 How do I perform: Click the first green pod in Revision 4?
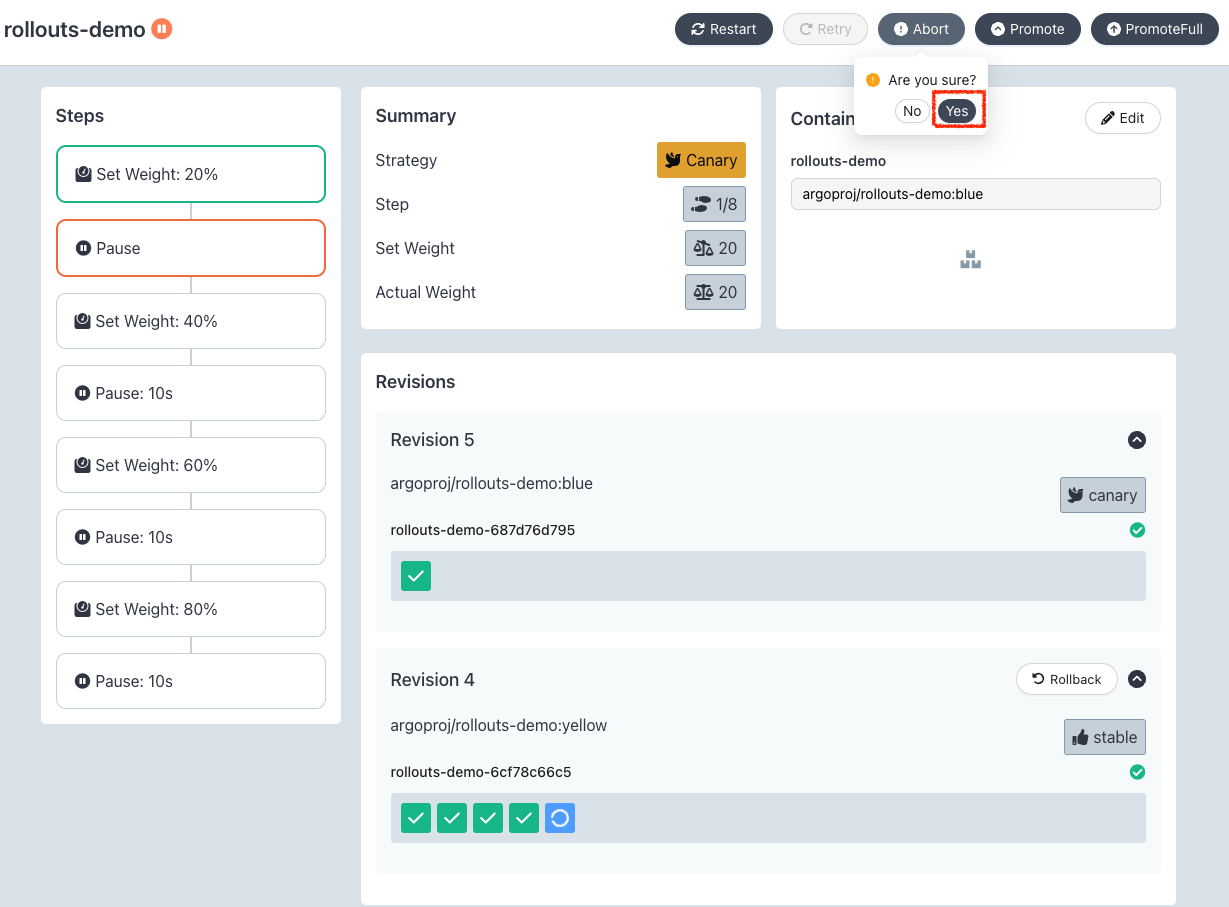416,818
